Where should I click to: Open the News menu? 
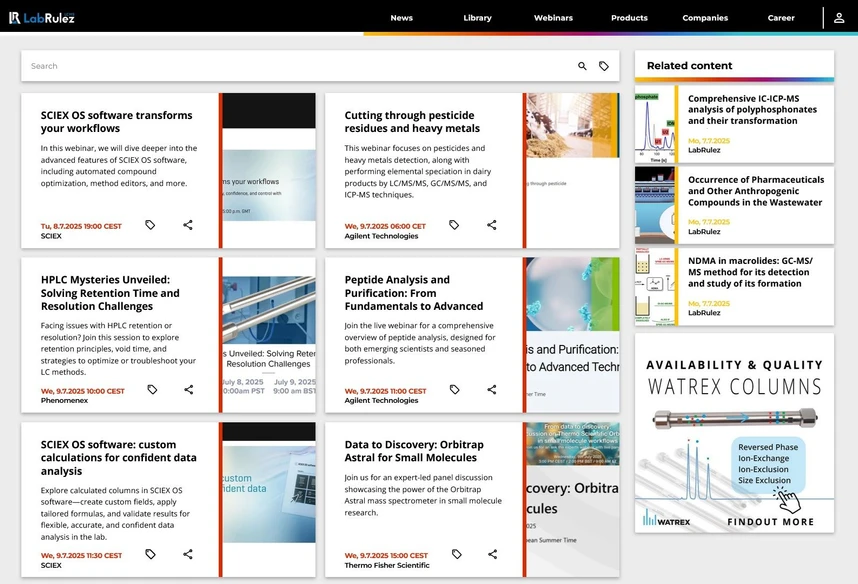[401, 18]
